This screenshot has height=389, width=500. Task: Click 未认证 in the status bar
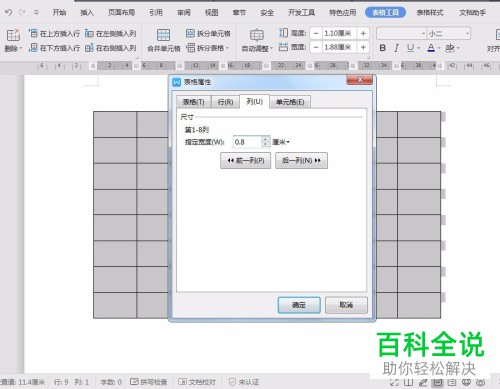point(244,382)
